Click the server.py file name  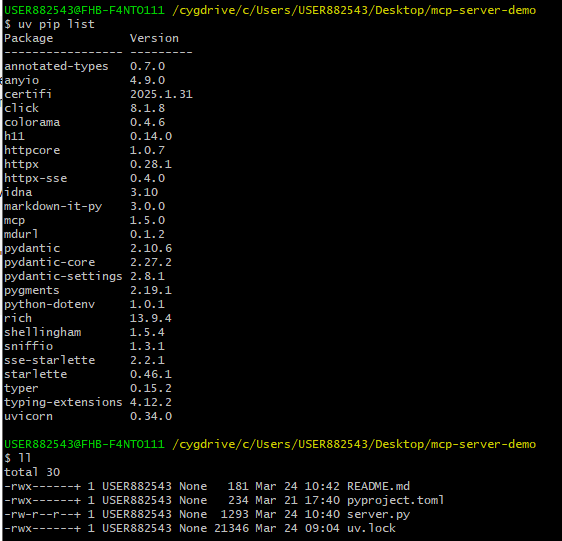(378, 514)
